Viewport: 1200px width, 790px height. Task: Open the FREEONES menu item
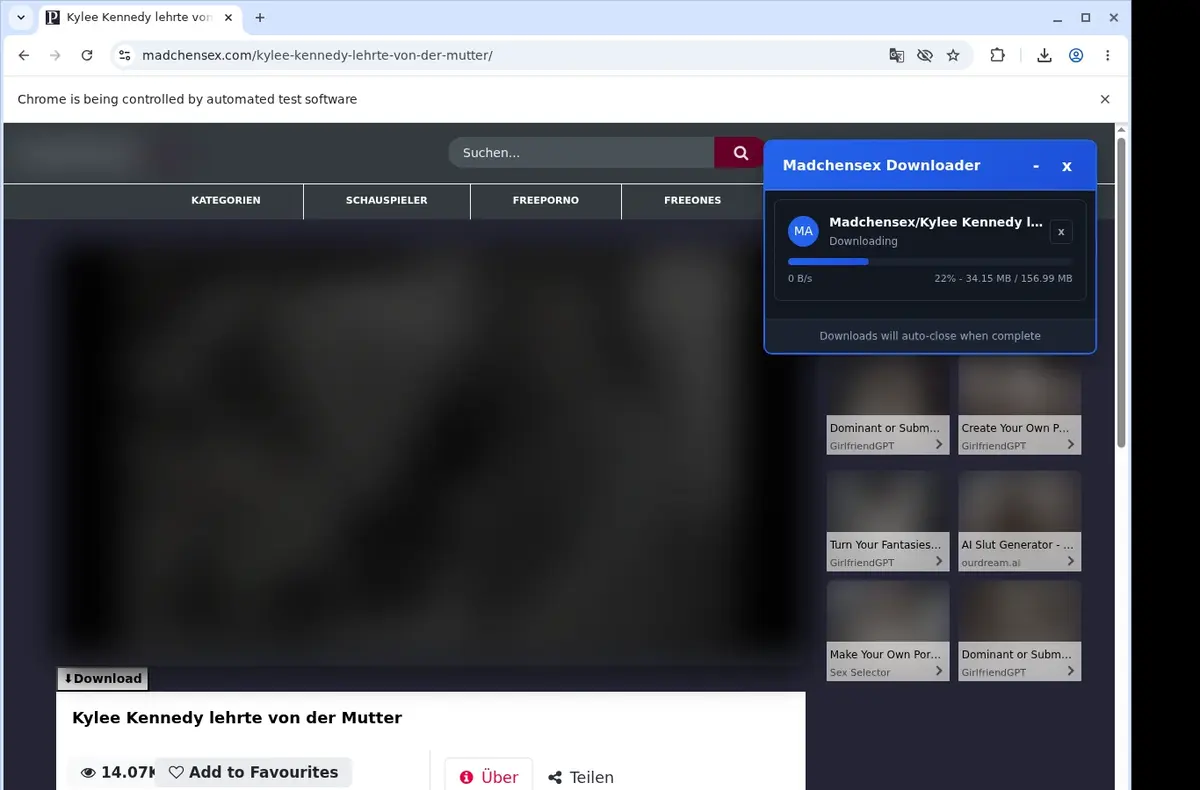[x=692, y=200]
